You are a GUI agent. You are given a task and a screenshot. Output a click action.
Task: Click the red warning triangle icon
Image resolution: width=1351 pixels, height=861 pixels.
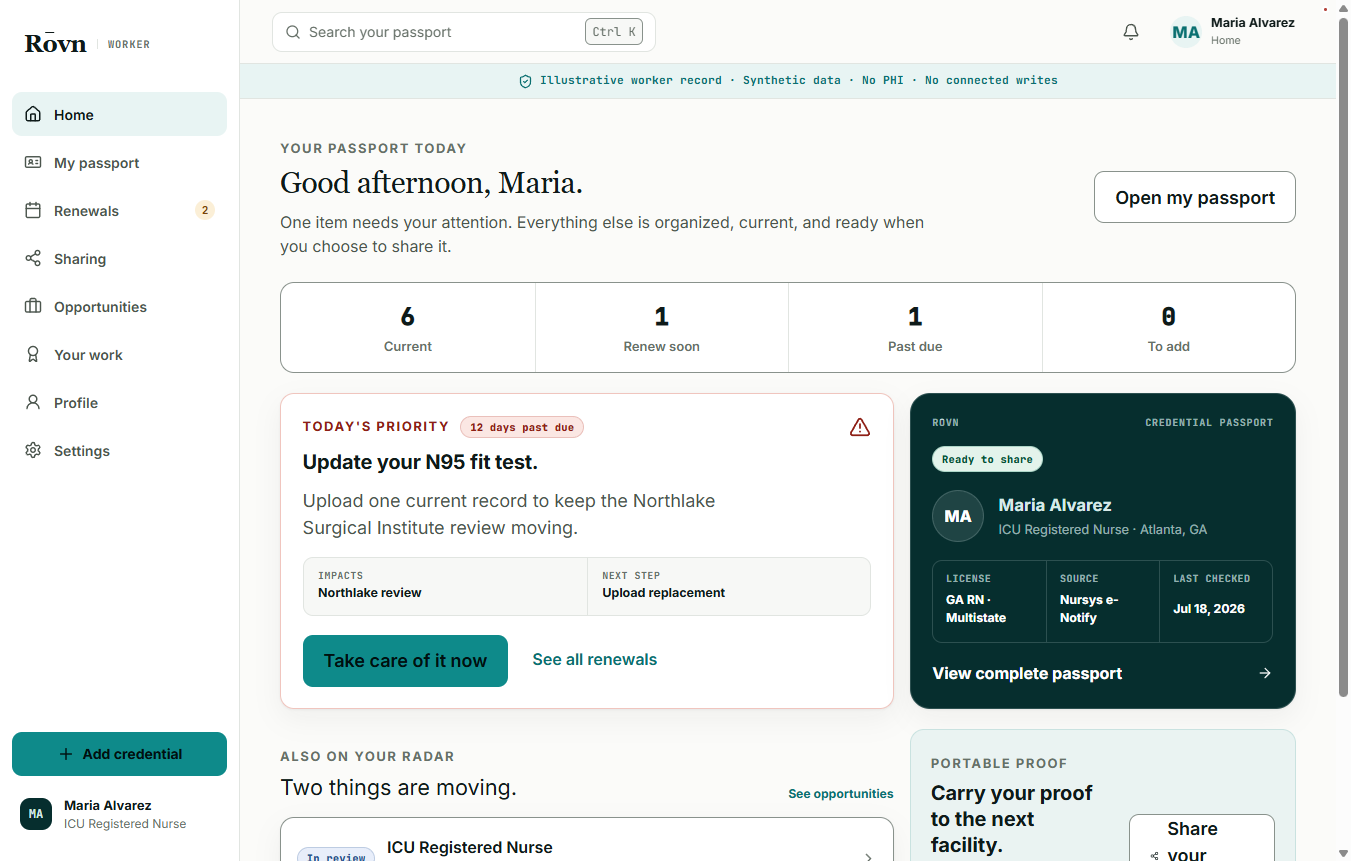[x=860, y=427]
